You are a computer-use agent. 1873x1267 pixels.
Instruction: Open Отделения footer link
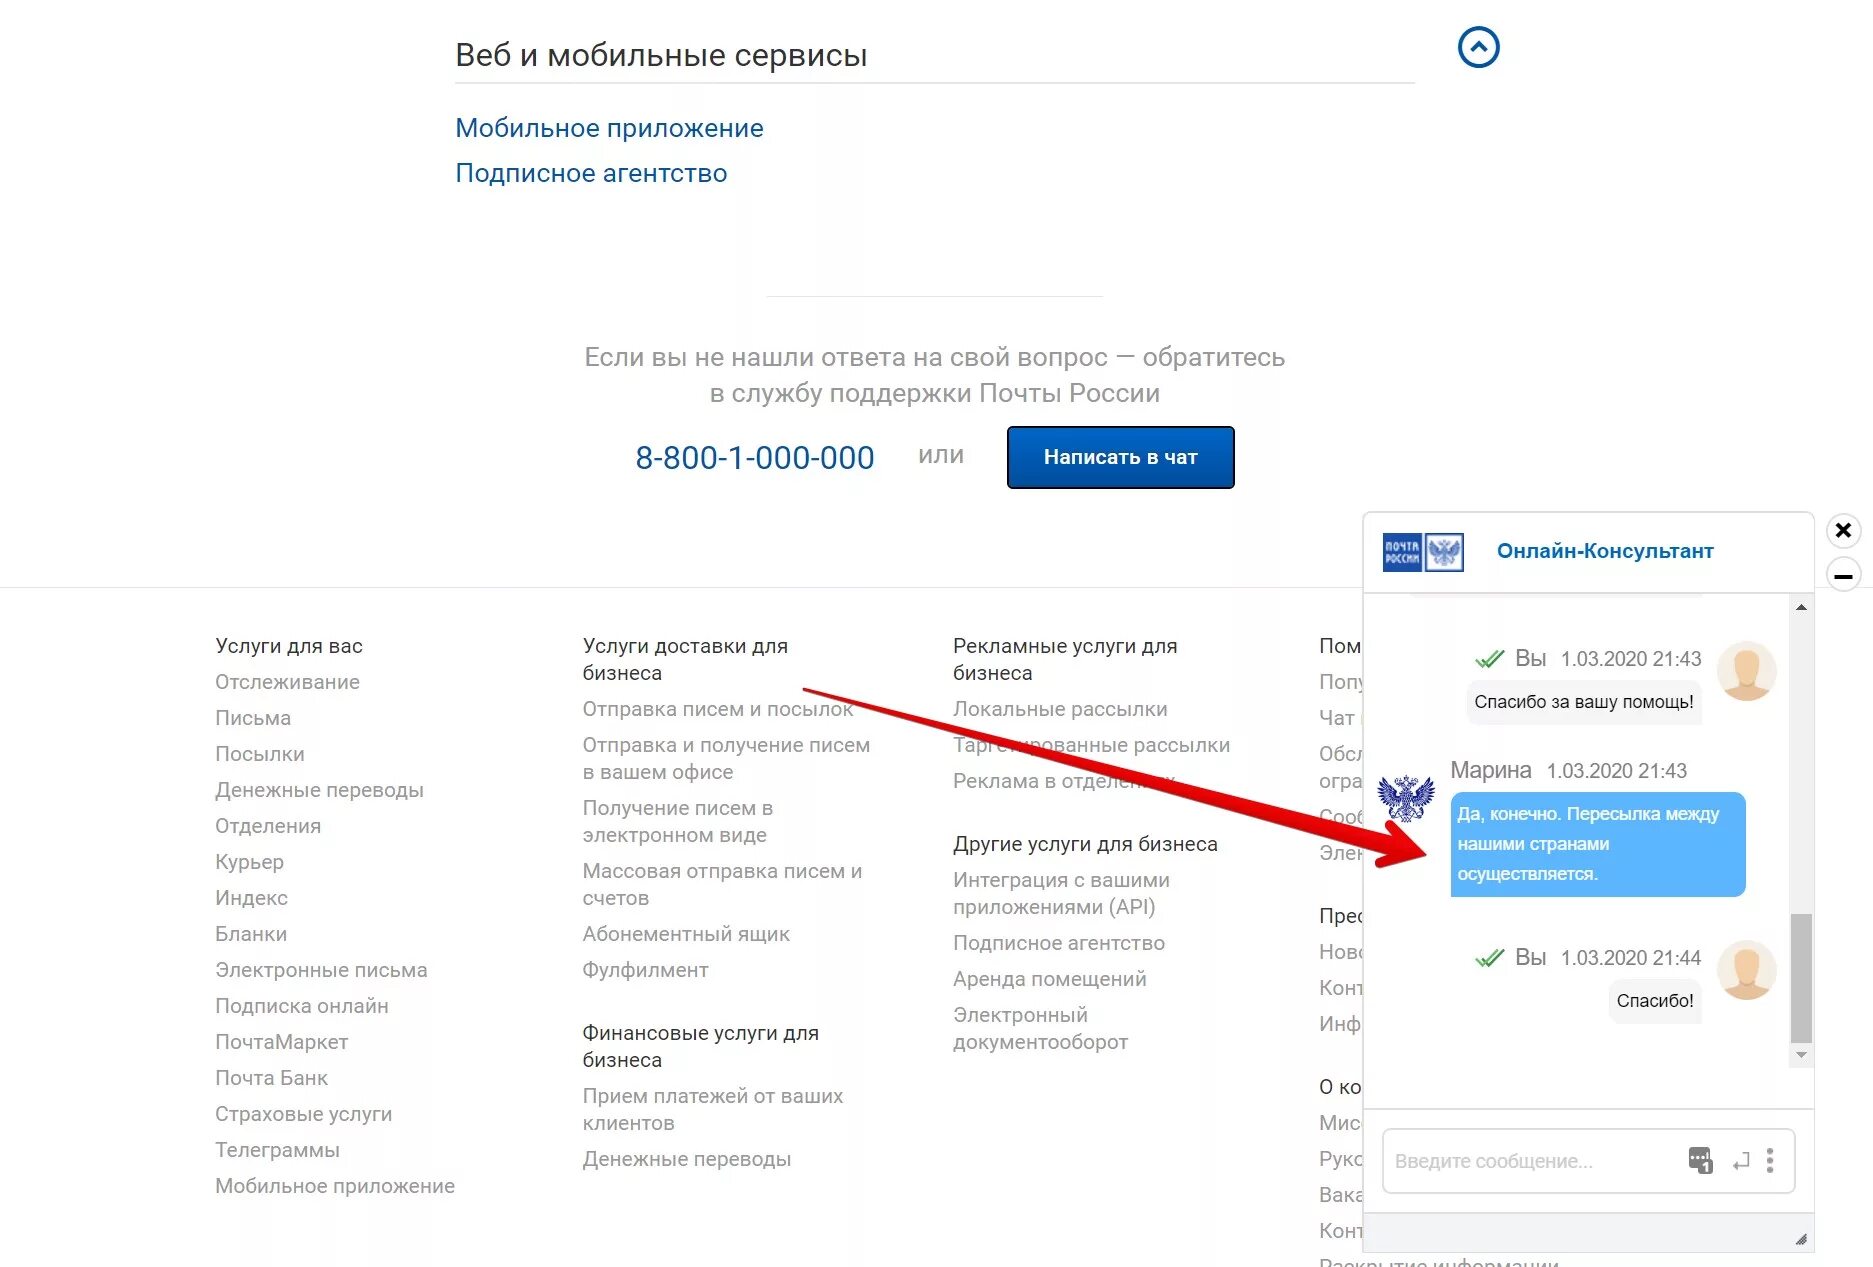pos(268,826)
